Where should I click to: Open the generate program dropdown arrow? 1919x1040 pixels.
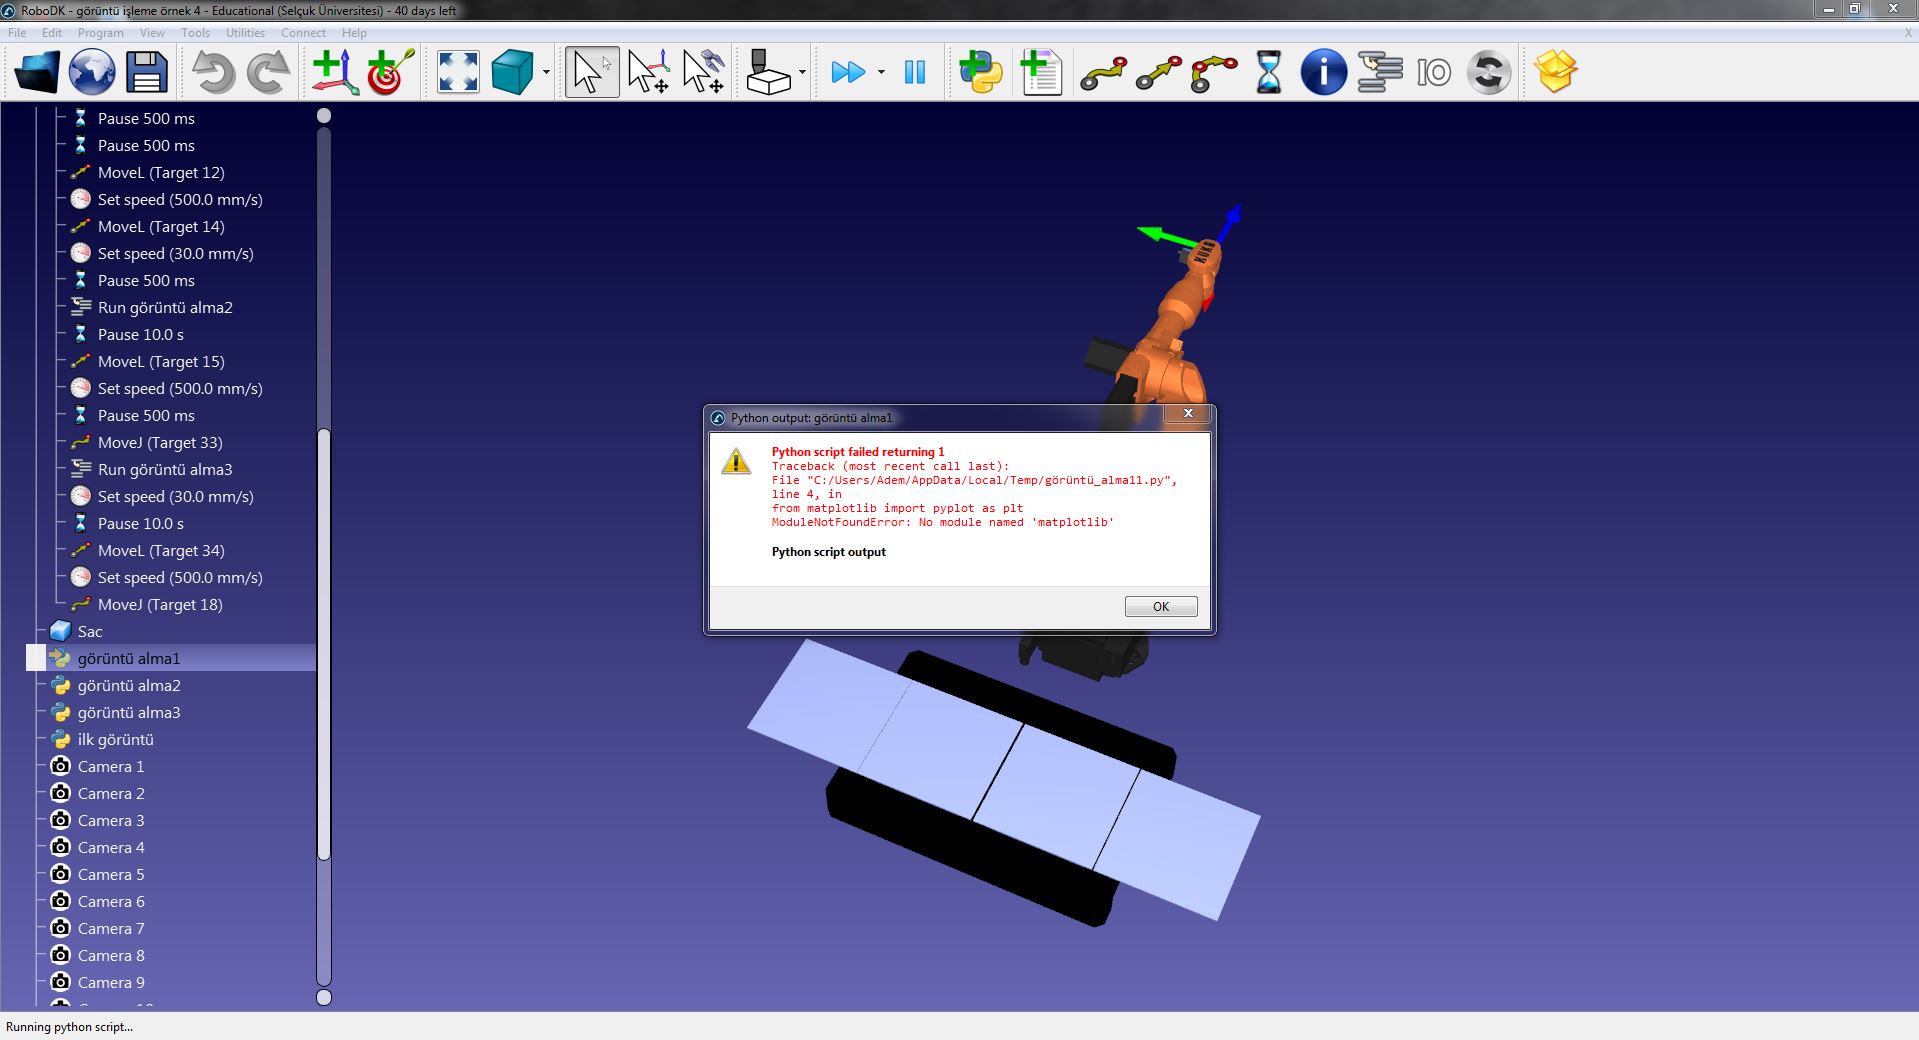pyautogui.click(x=802, y=72)
